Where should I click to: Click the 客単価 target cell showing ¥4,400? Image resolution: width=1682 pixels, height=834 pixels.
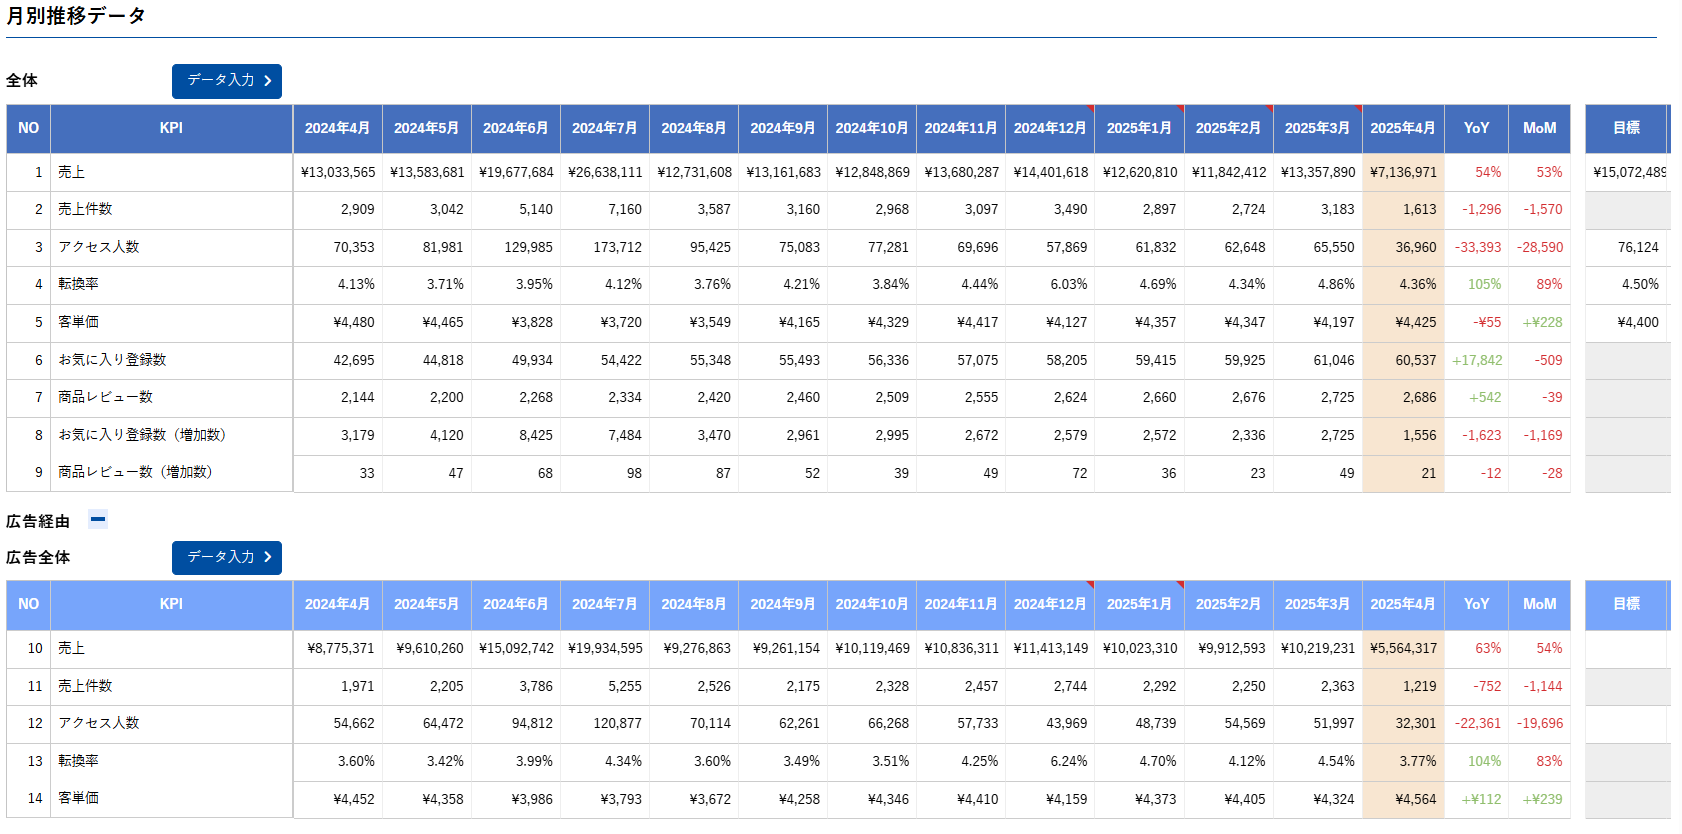1626,322
